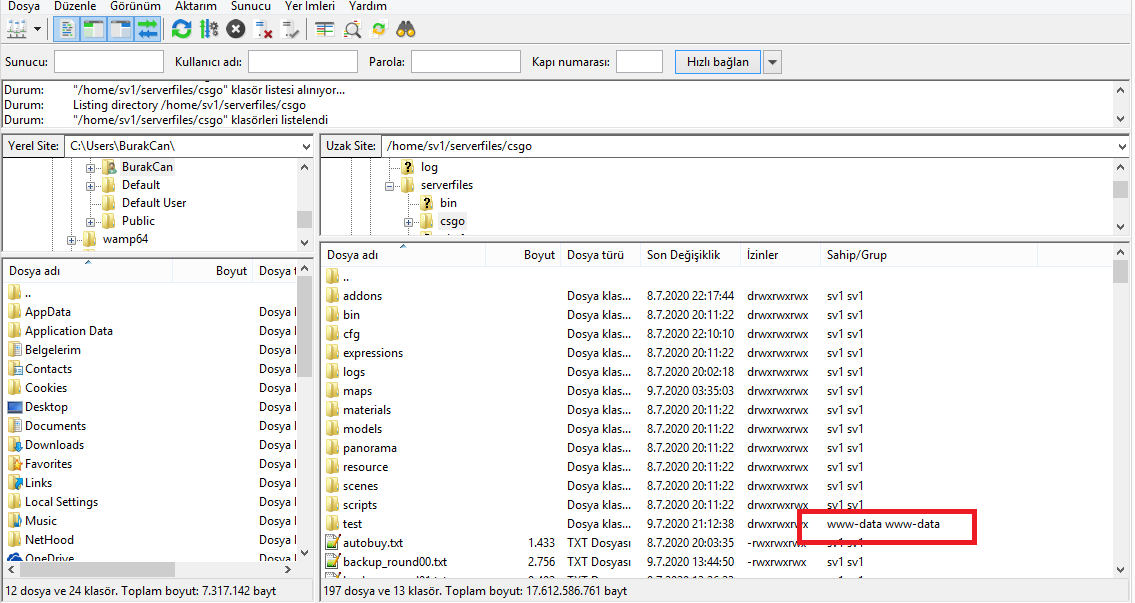This screenshot has height=603, width=1135.
Task: Focus the Parola input field
Action: click(465, 62)
